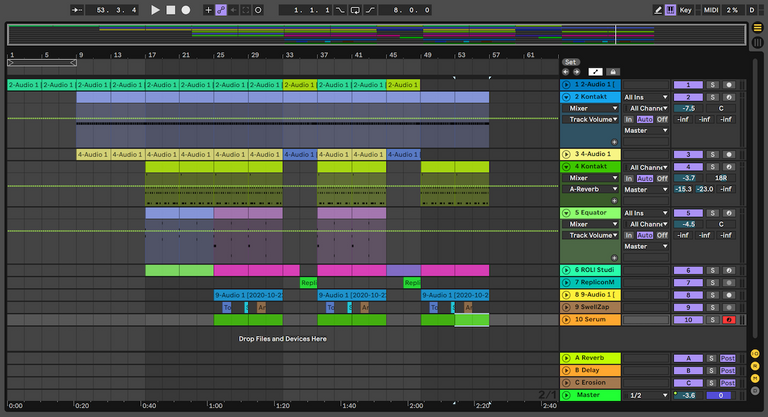This screenshot has width=768, height=417.
Task: Click the CPU load meter 2 %
Action: pyautogui.click(x=732, y=10)
